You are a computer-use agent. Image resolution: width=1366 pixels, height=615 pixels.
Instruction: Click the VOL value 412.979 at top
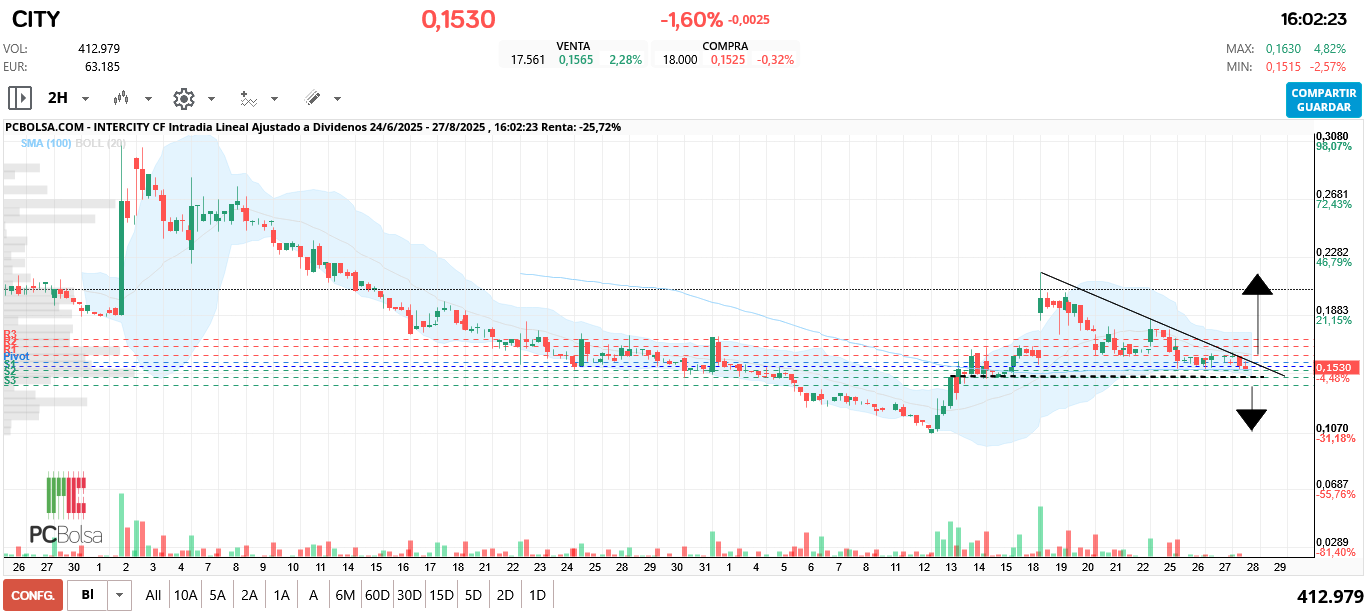[x=99, y=48]
